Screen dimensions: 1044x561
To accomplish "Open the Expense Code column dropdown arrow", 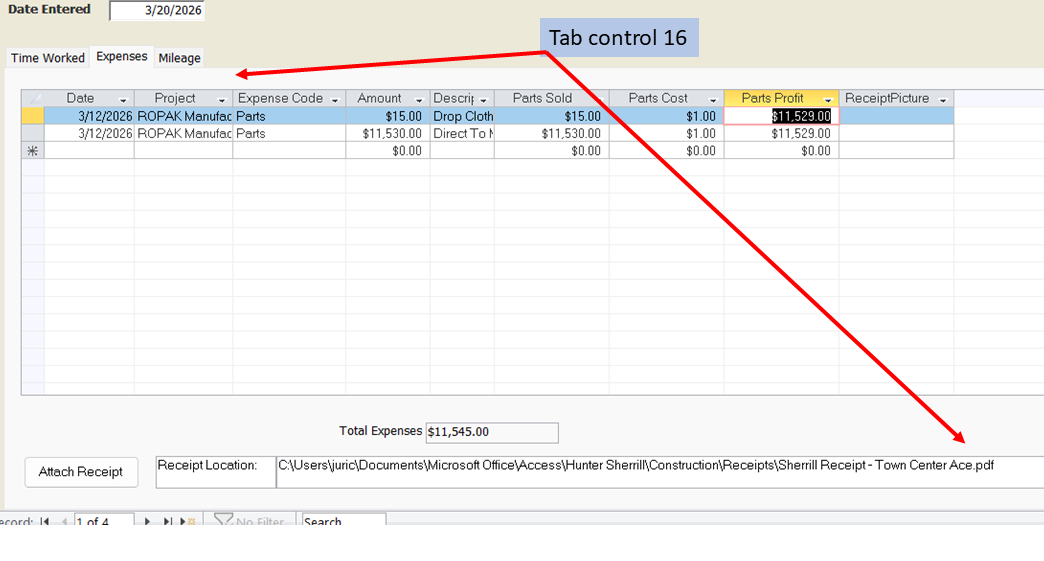I will click(335, 100).
